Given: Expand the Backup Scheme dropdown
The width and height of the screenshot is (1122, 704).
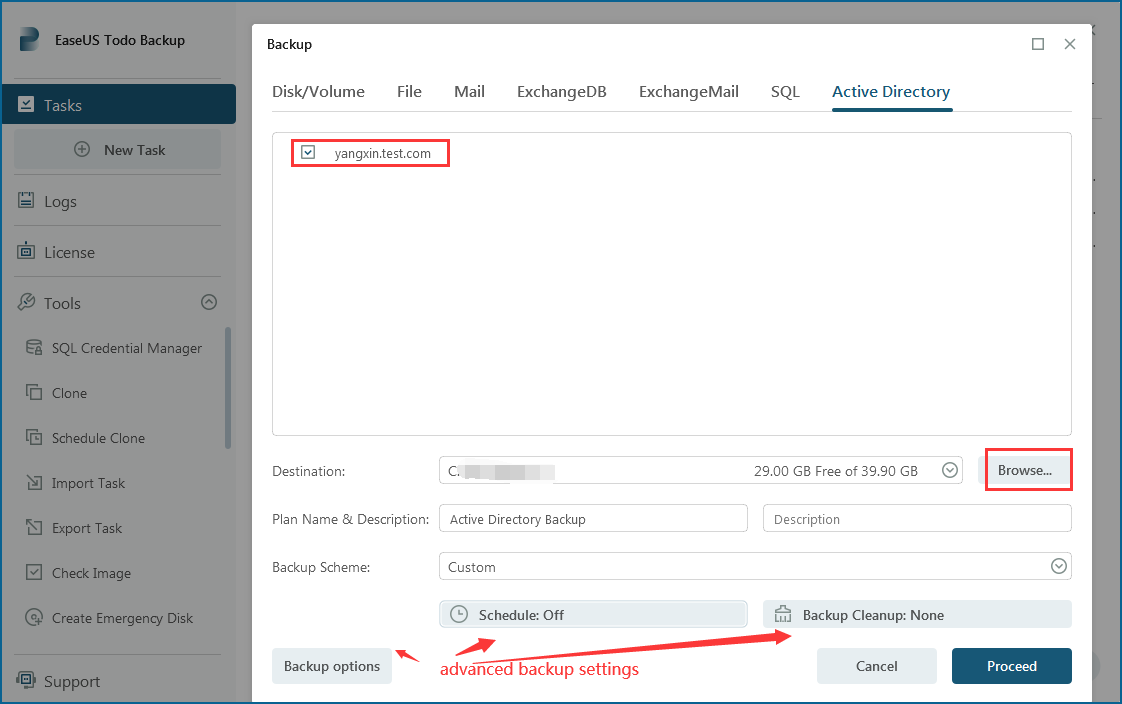Looking at the screenshot, I should [x=1059, y=567].
